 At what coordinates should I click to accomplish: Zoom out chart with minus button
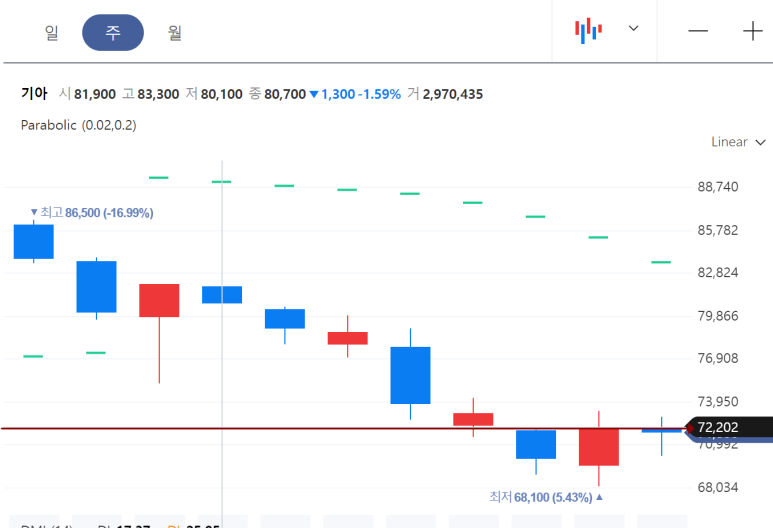698,31
